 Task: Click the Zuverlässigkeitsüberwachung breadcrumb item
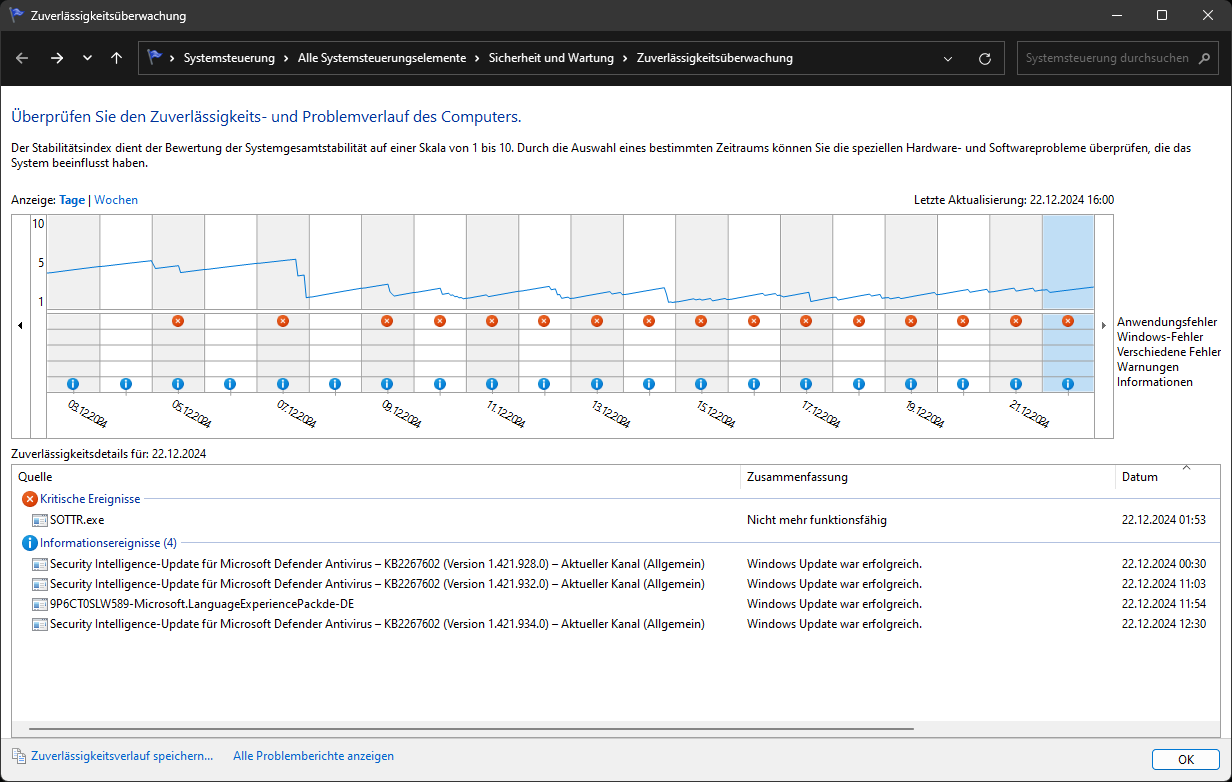(x=715, y=58)
